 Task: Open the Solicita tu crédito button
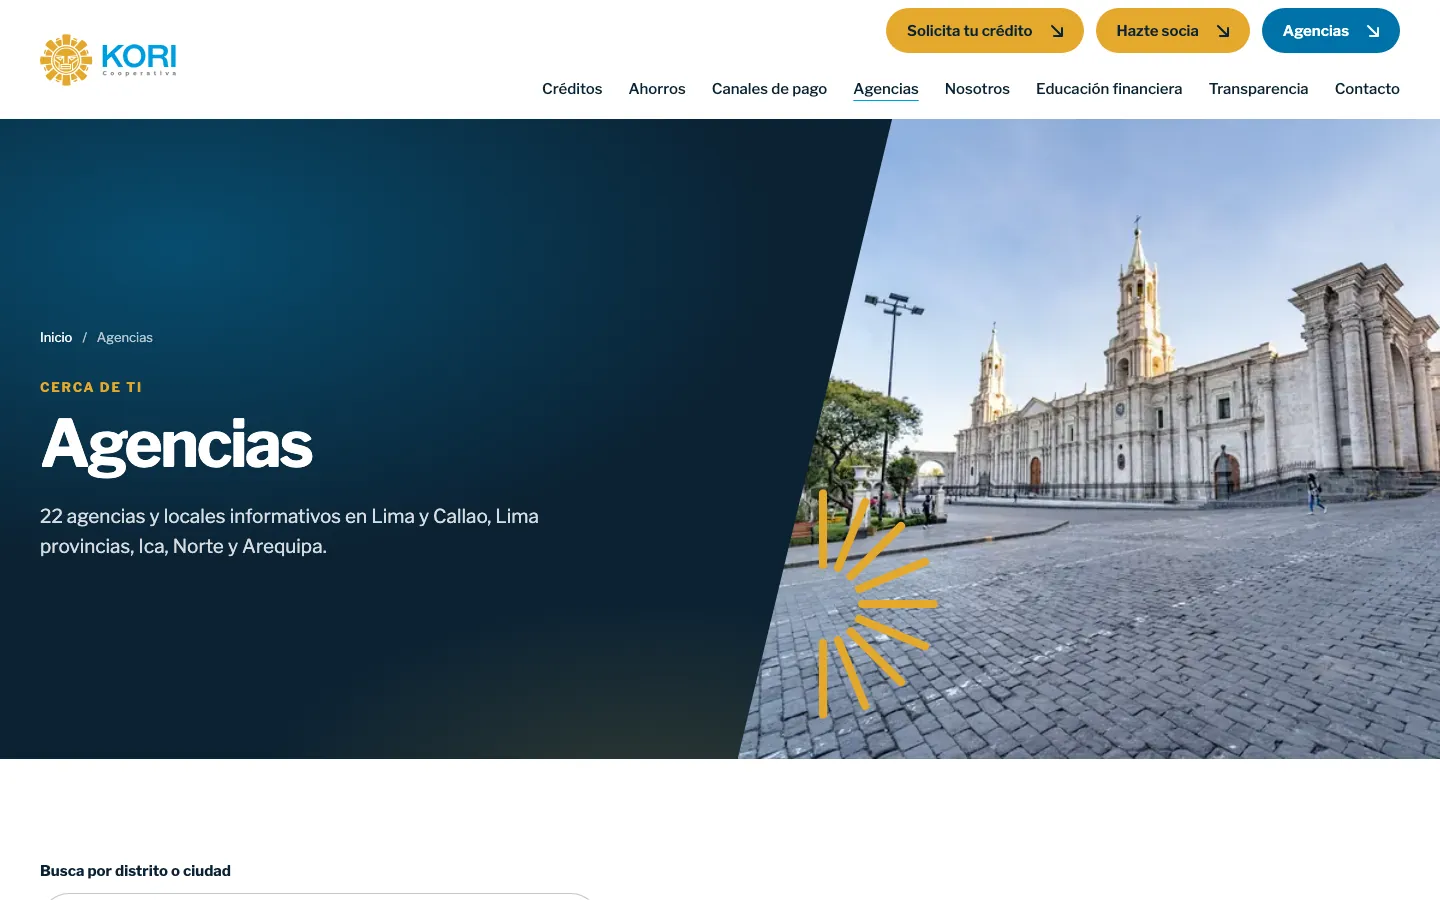point(985,31)
